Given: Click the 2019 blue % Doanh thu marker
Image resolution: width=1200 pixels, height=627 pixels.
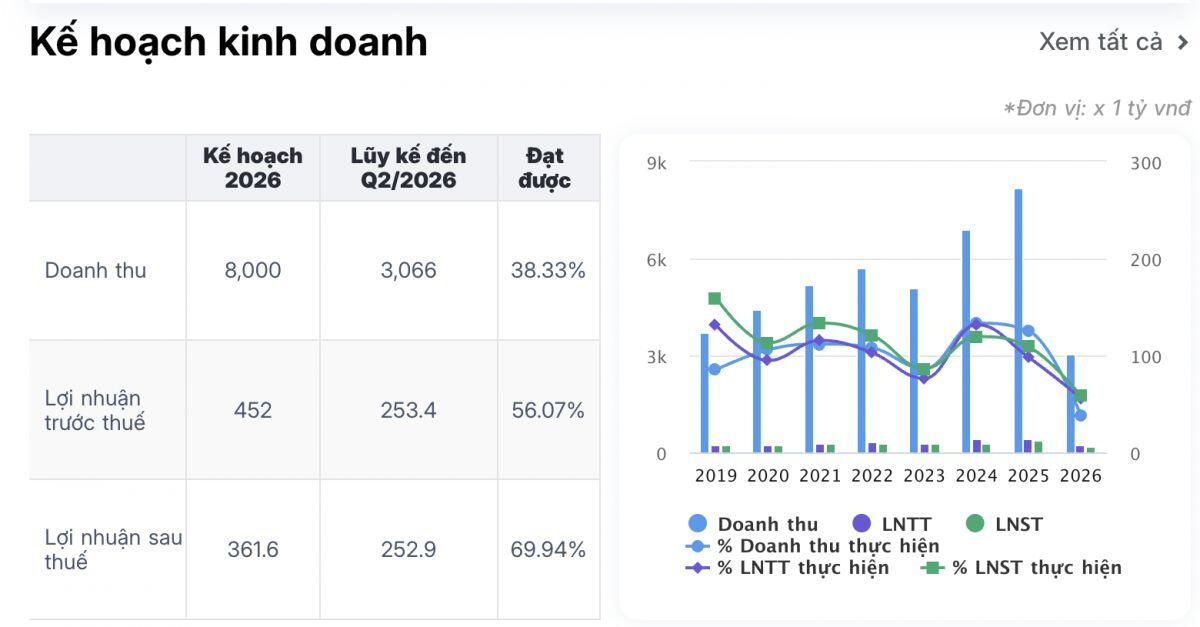Looking at the screenshot, I should pyautogui.click(x=715, y=369).
